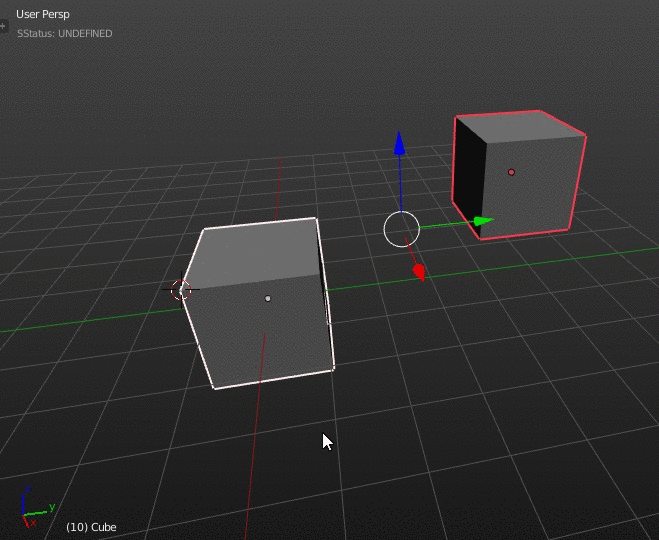Click the 3D cursor crosshair
This screenshot has width=659, height=540.
pyautogui.click(x=181, y=290)
